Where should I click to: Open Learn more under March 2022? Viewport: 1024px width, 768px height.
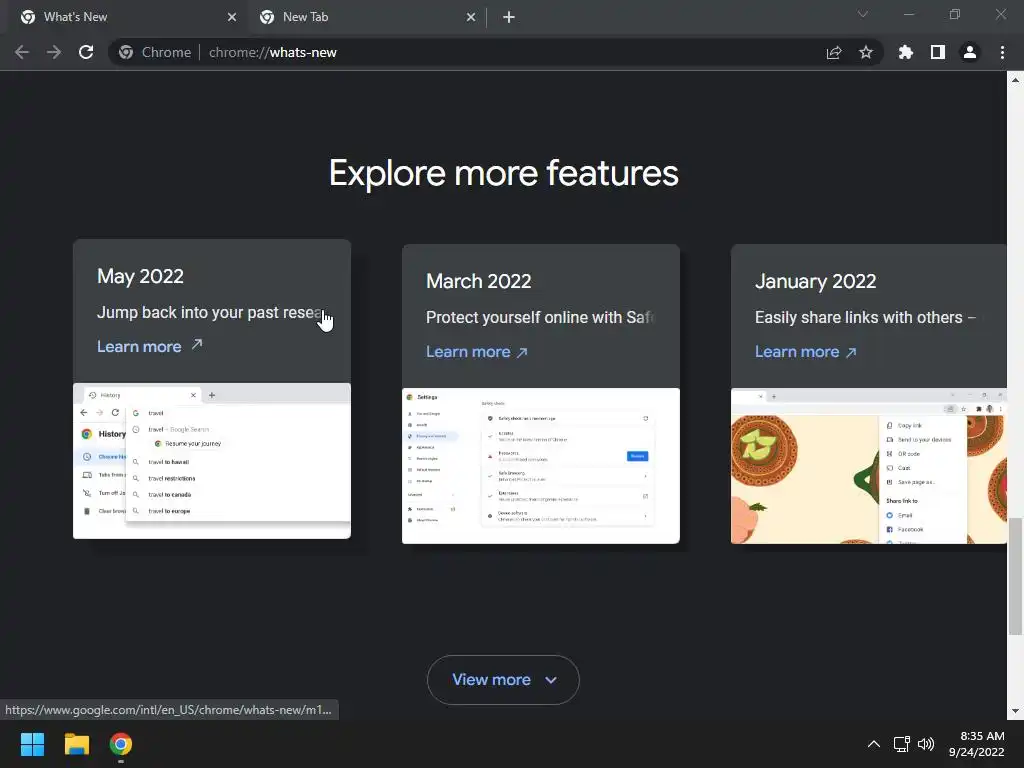tap(477, 351)
